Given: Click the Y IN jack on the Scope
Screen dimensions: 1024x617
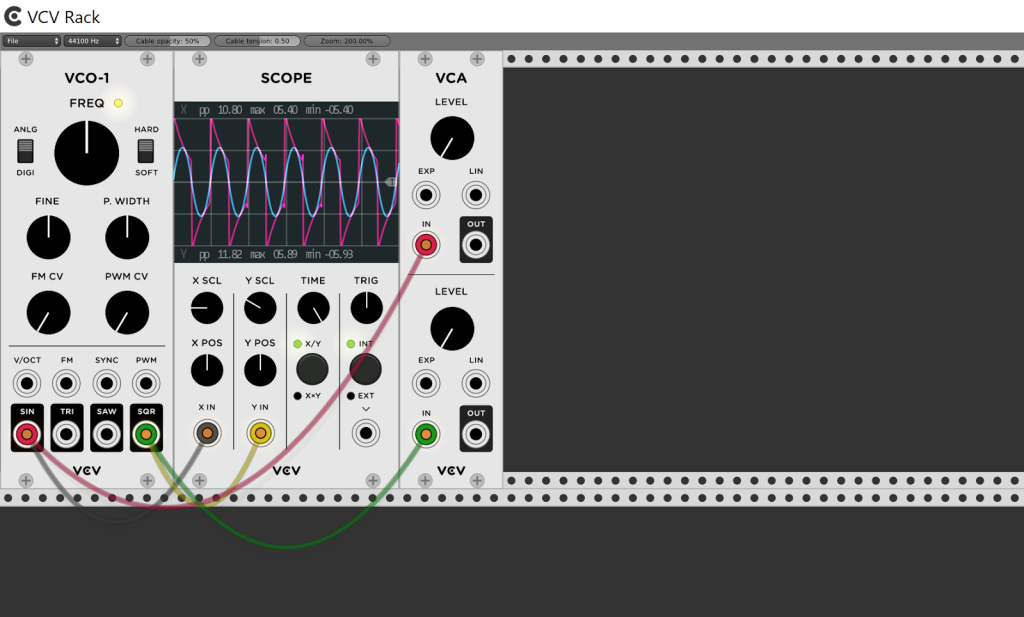Looking at the screenshot, I should click(260, 432).
